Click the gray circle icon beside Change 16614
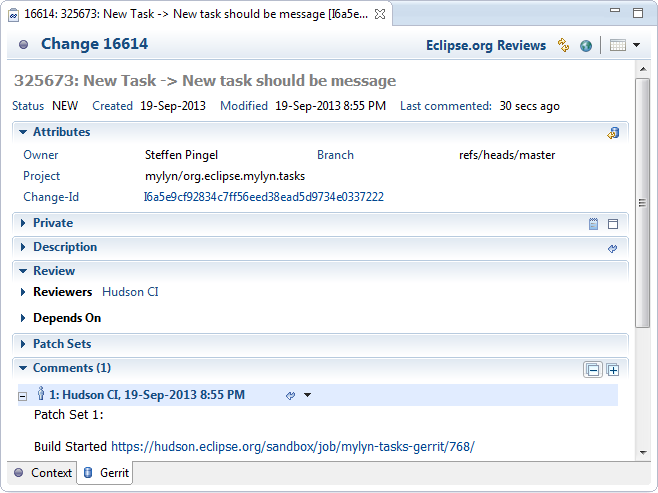The width and height of the screenshot is (658, 493). click(24, 44)
